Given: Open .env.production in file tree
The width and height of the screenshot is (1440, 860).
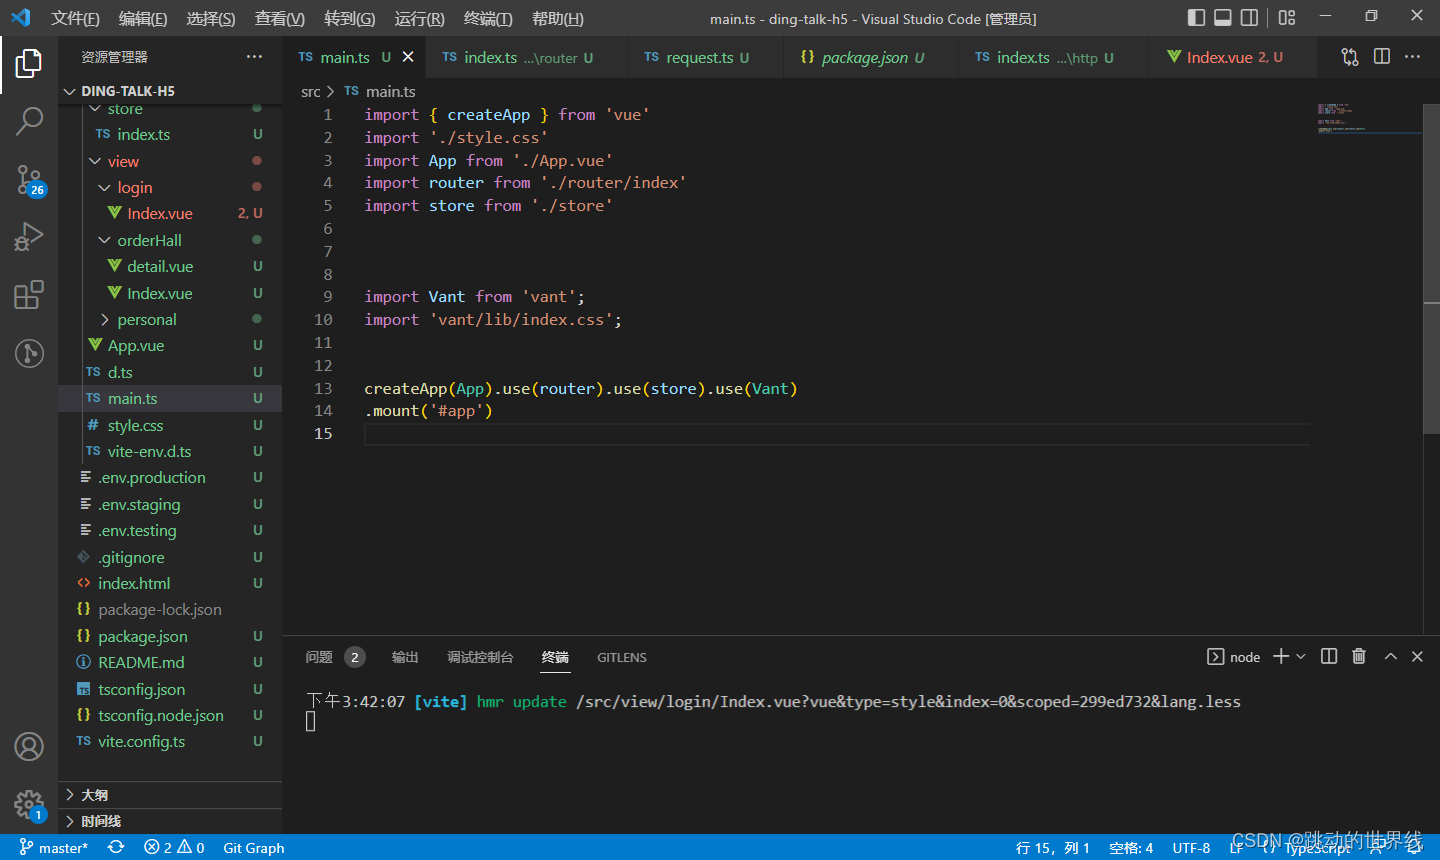Looking at the screenshot, I should (x=170, y=477).
